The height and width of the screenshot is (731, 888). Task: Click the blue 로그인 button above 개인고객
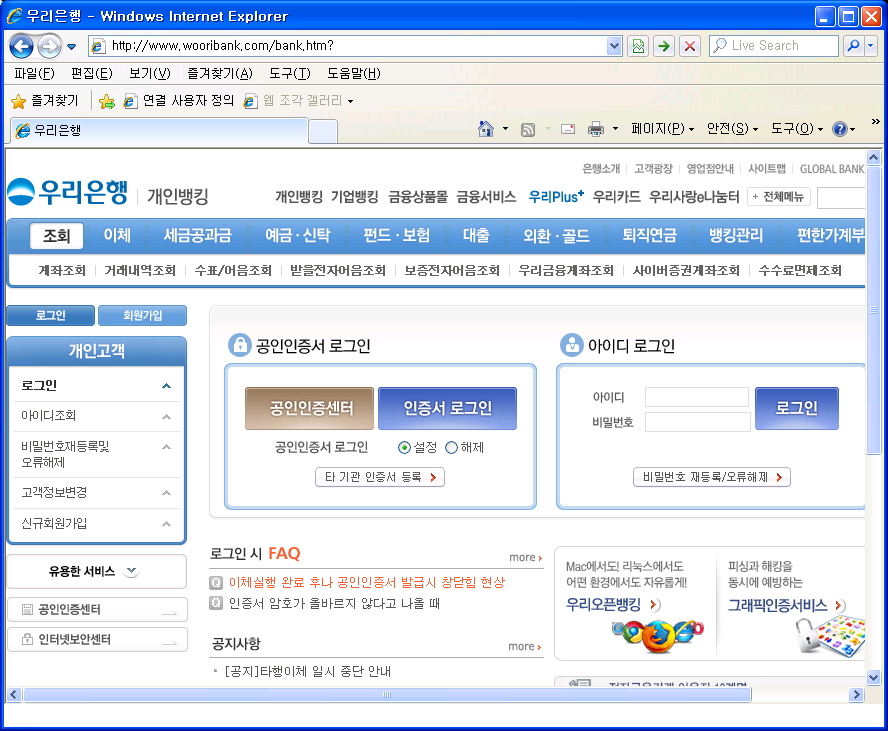pyautogui.click(x=50, y=315)
